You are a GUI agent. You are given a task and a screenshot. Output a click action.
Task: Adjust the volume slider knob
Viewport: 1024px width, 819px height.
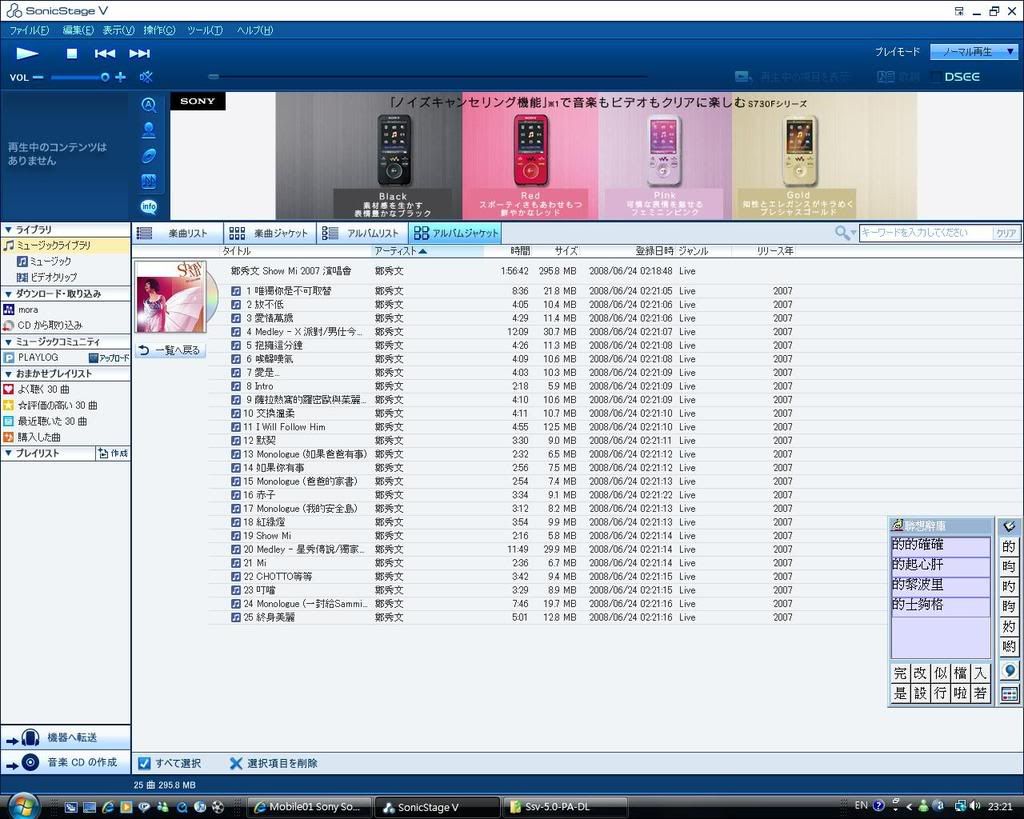tap(104, 77)
